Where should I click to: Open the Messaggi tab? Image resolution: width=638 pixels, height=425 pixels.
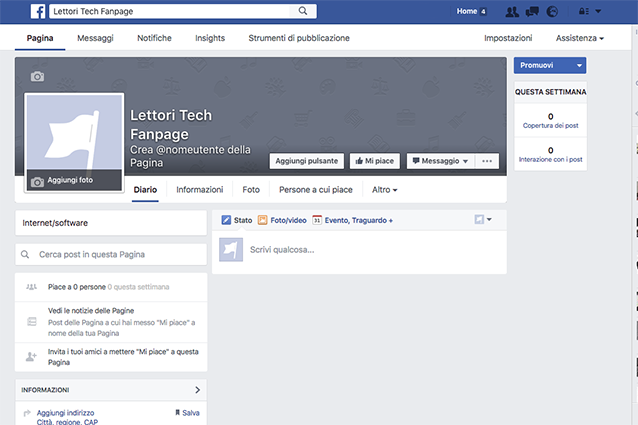(95, 38)
